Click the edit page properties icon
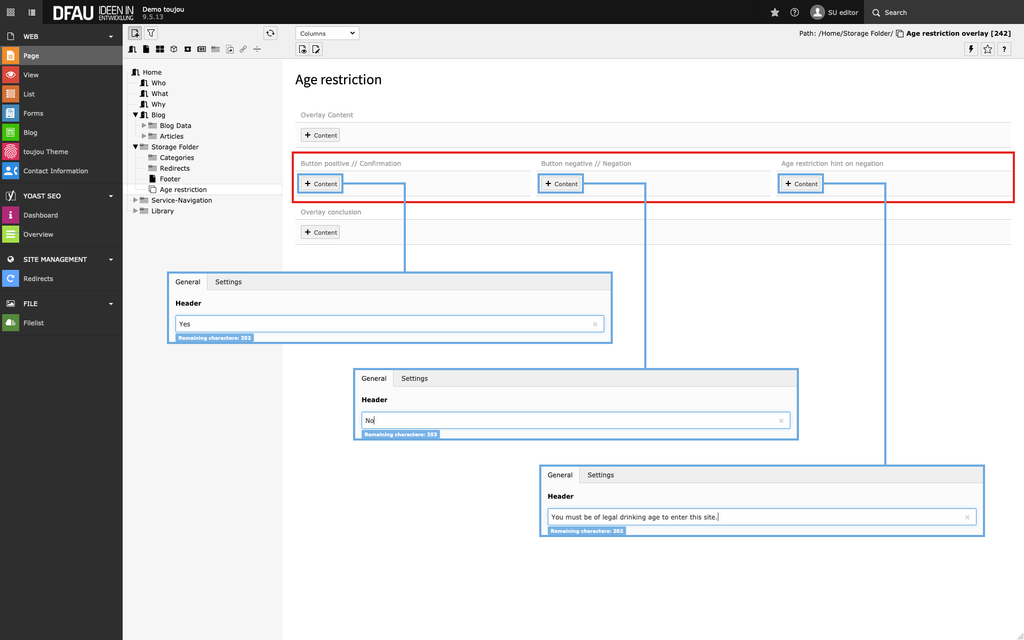The height and width of the screenshot is (640, 1024). tap(316, 49)
